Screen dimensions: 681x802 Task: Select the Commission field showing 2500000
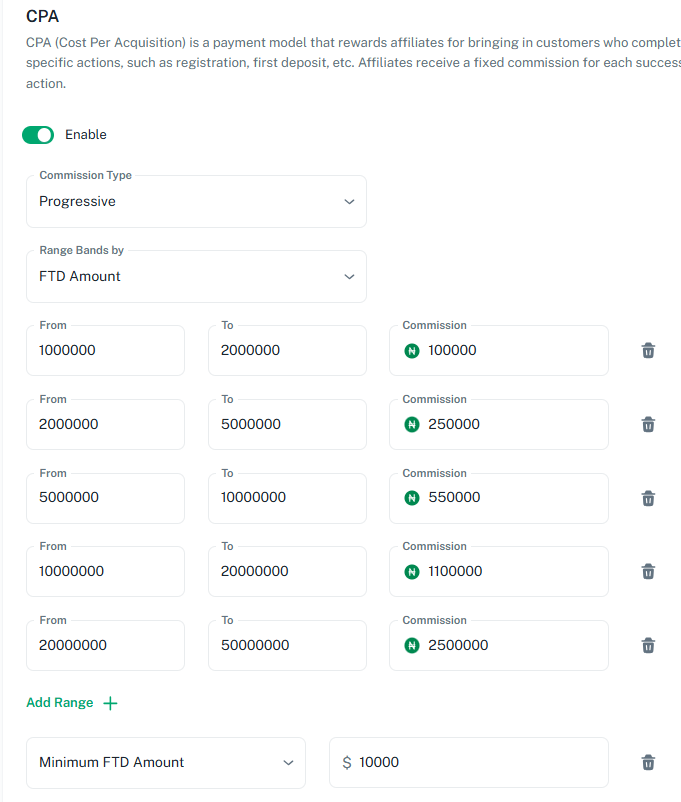pyautogui.click(x=510, y=646)
